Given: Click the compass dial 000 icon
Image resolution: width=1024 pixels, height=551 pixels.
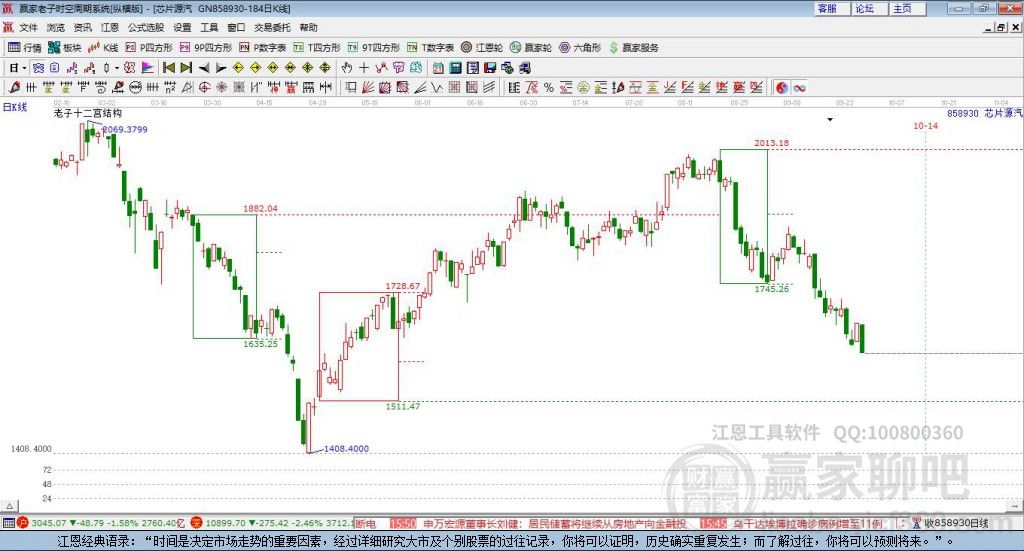Looking at the screenshot, I should point(135,87).
